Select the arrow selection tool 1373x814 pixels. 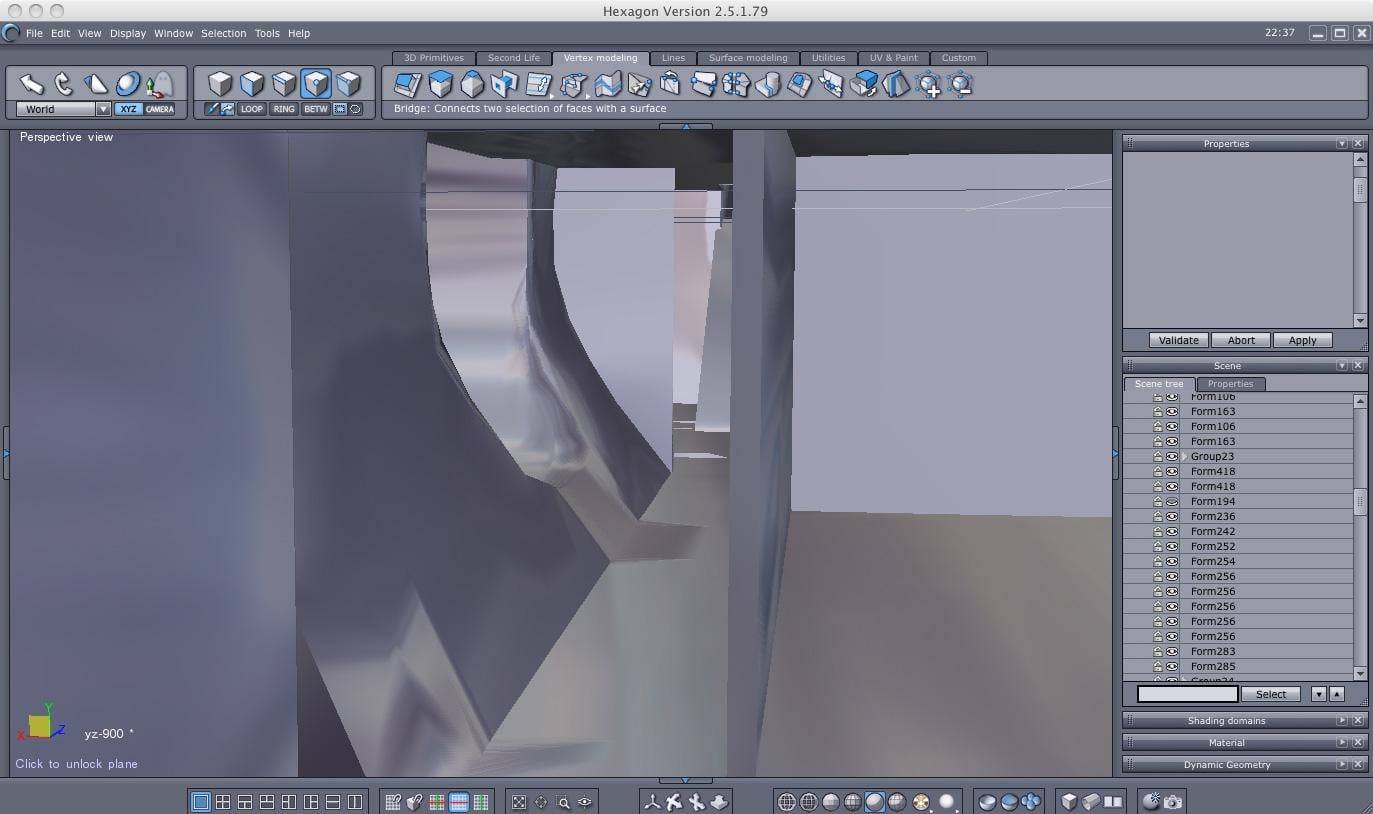pos(32,84)
